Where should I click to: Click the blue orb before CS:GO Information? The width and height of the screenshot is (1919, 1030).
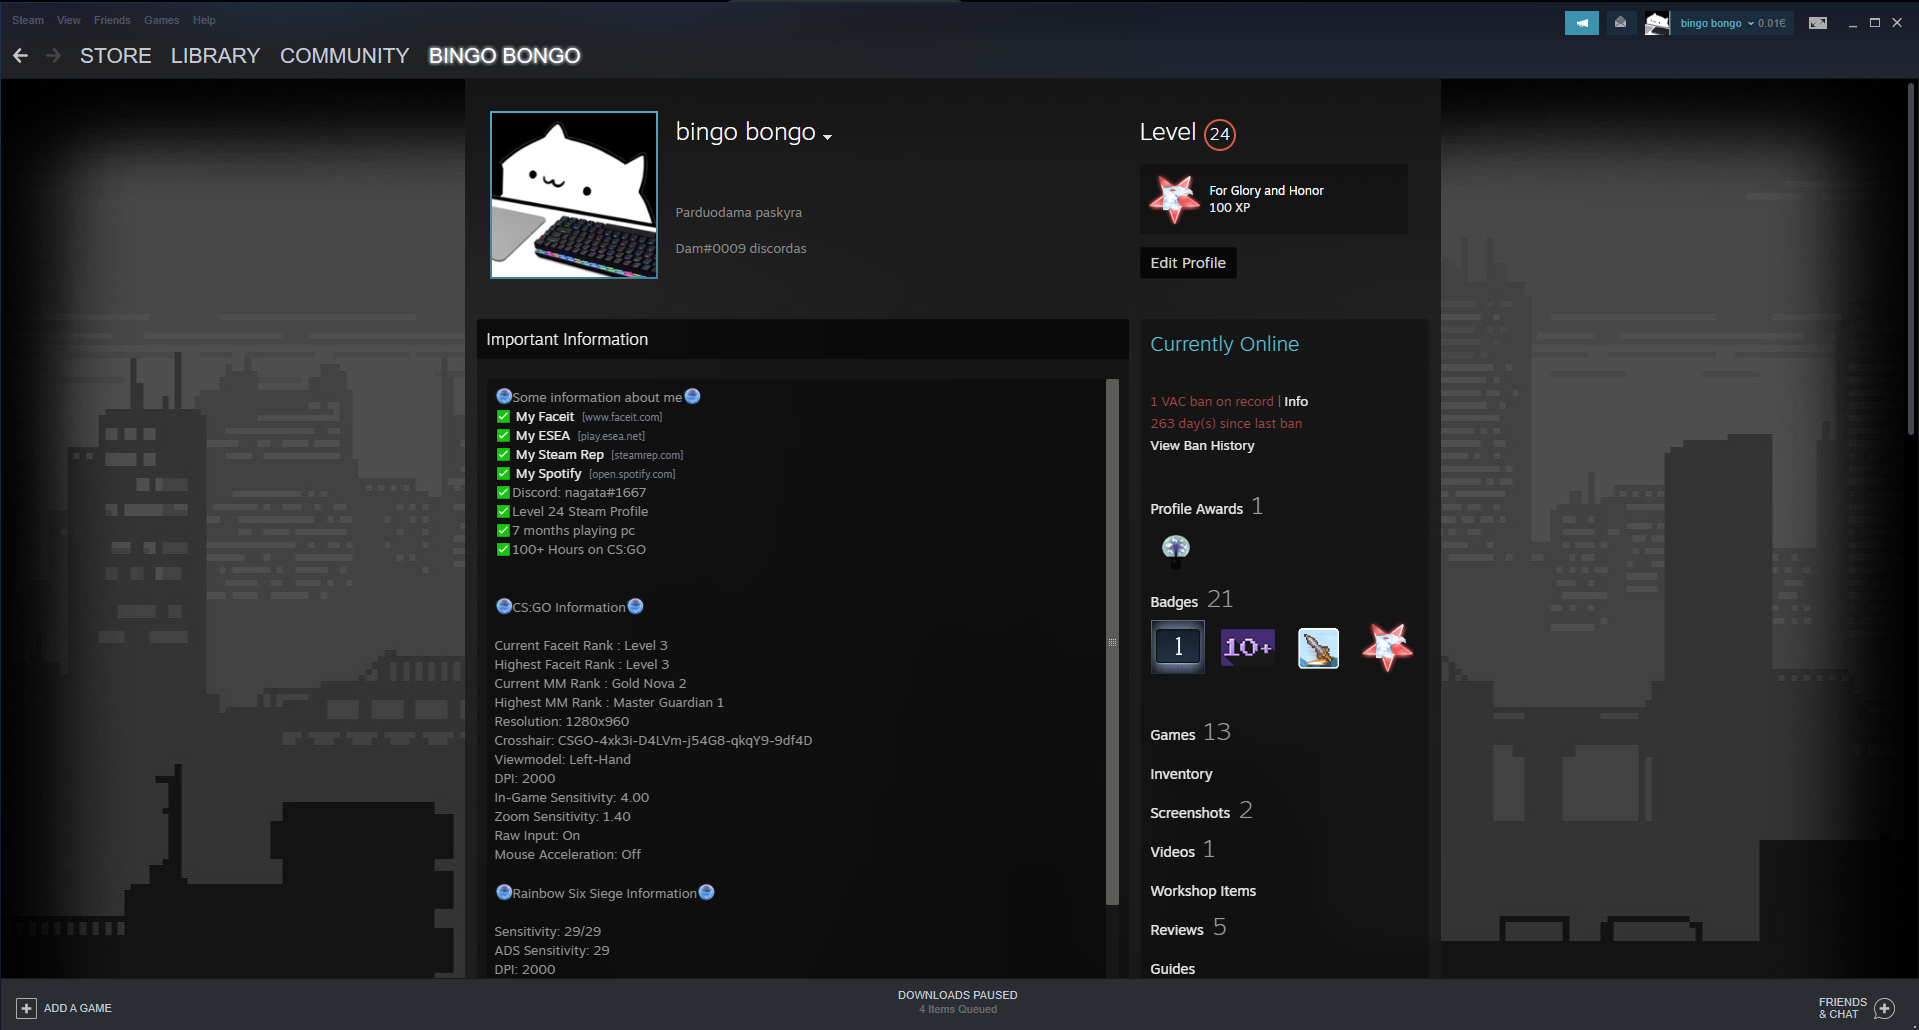[504, 606]
